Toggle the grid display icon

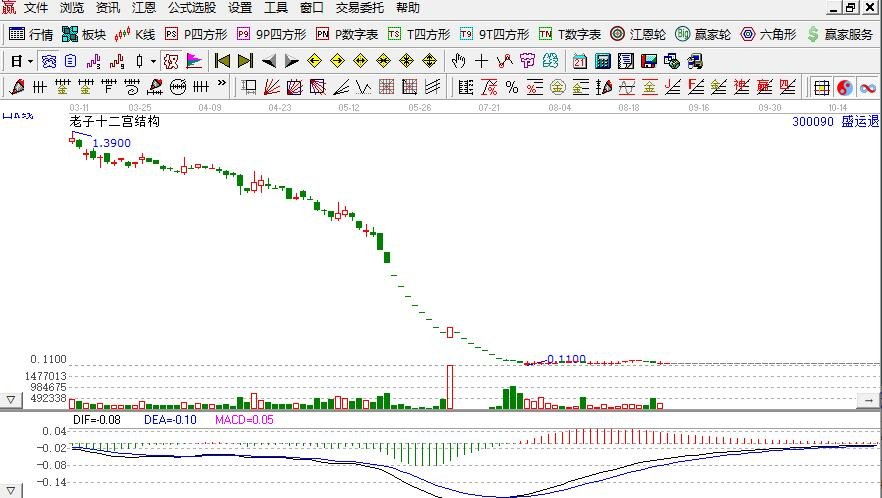click(x=821, y=87)
